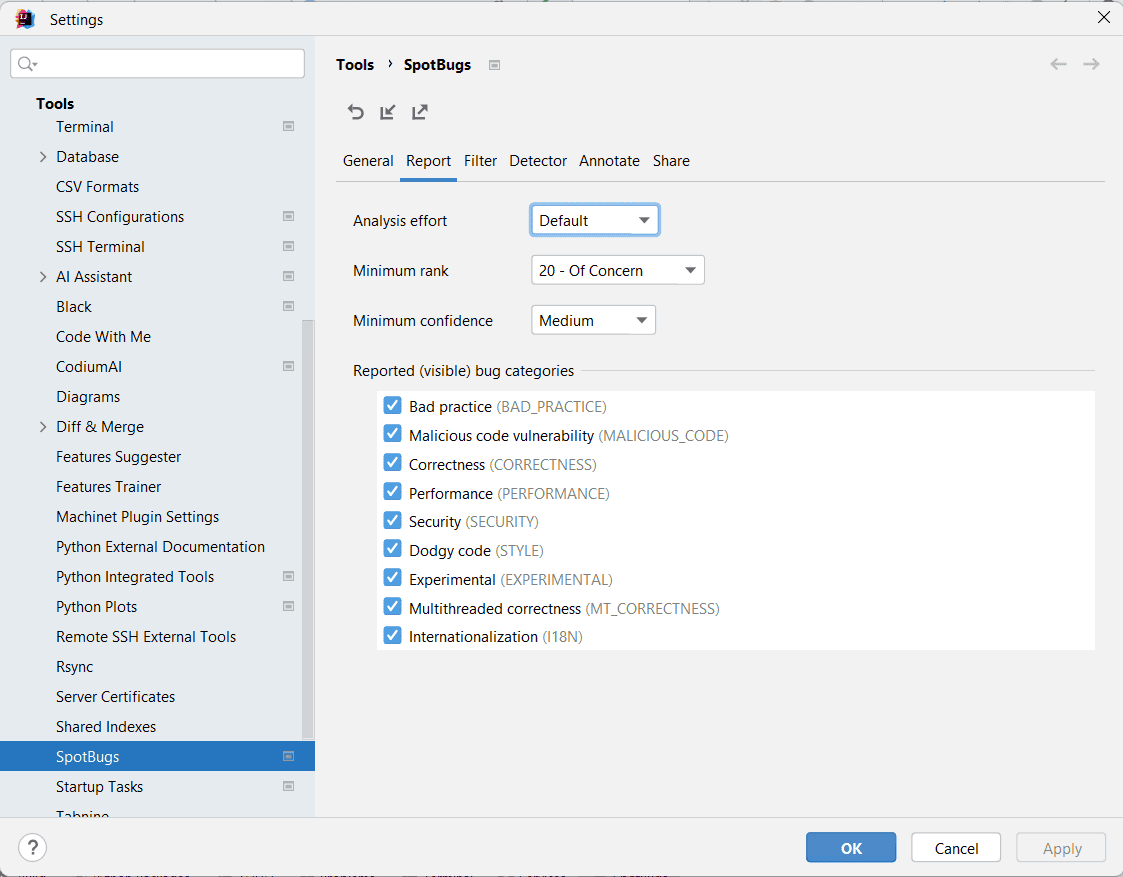Image resolution: width=1123 pixels, height=877 pixels.
Task: Click the project-level icon beside the SpotBugs breadcrumb
Action: pyautogui.click(x=494, y=65)
